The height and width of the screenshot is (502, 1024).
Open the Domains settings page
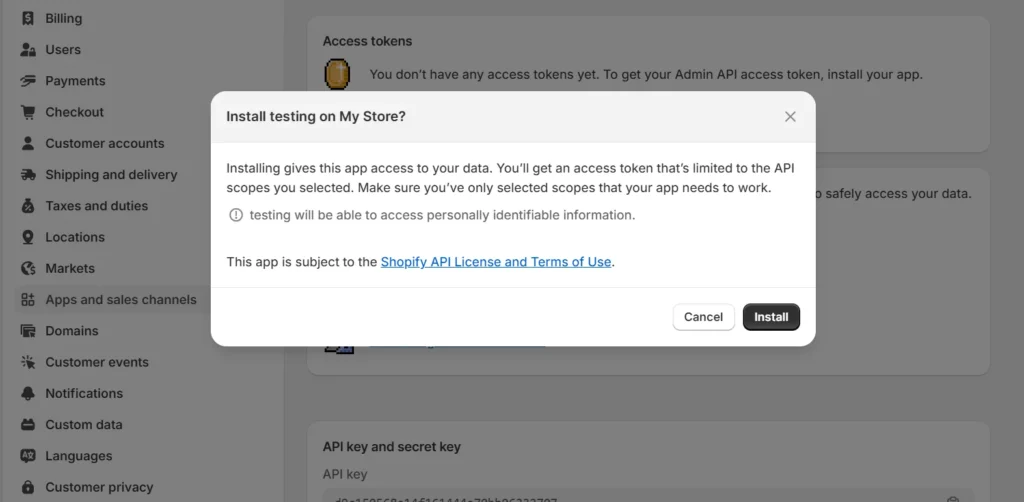(71, 331)
